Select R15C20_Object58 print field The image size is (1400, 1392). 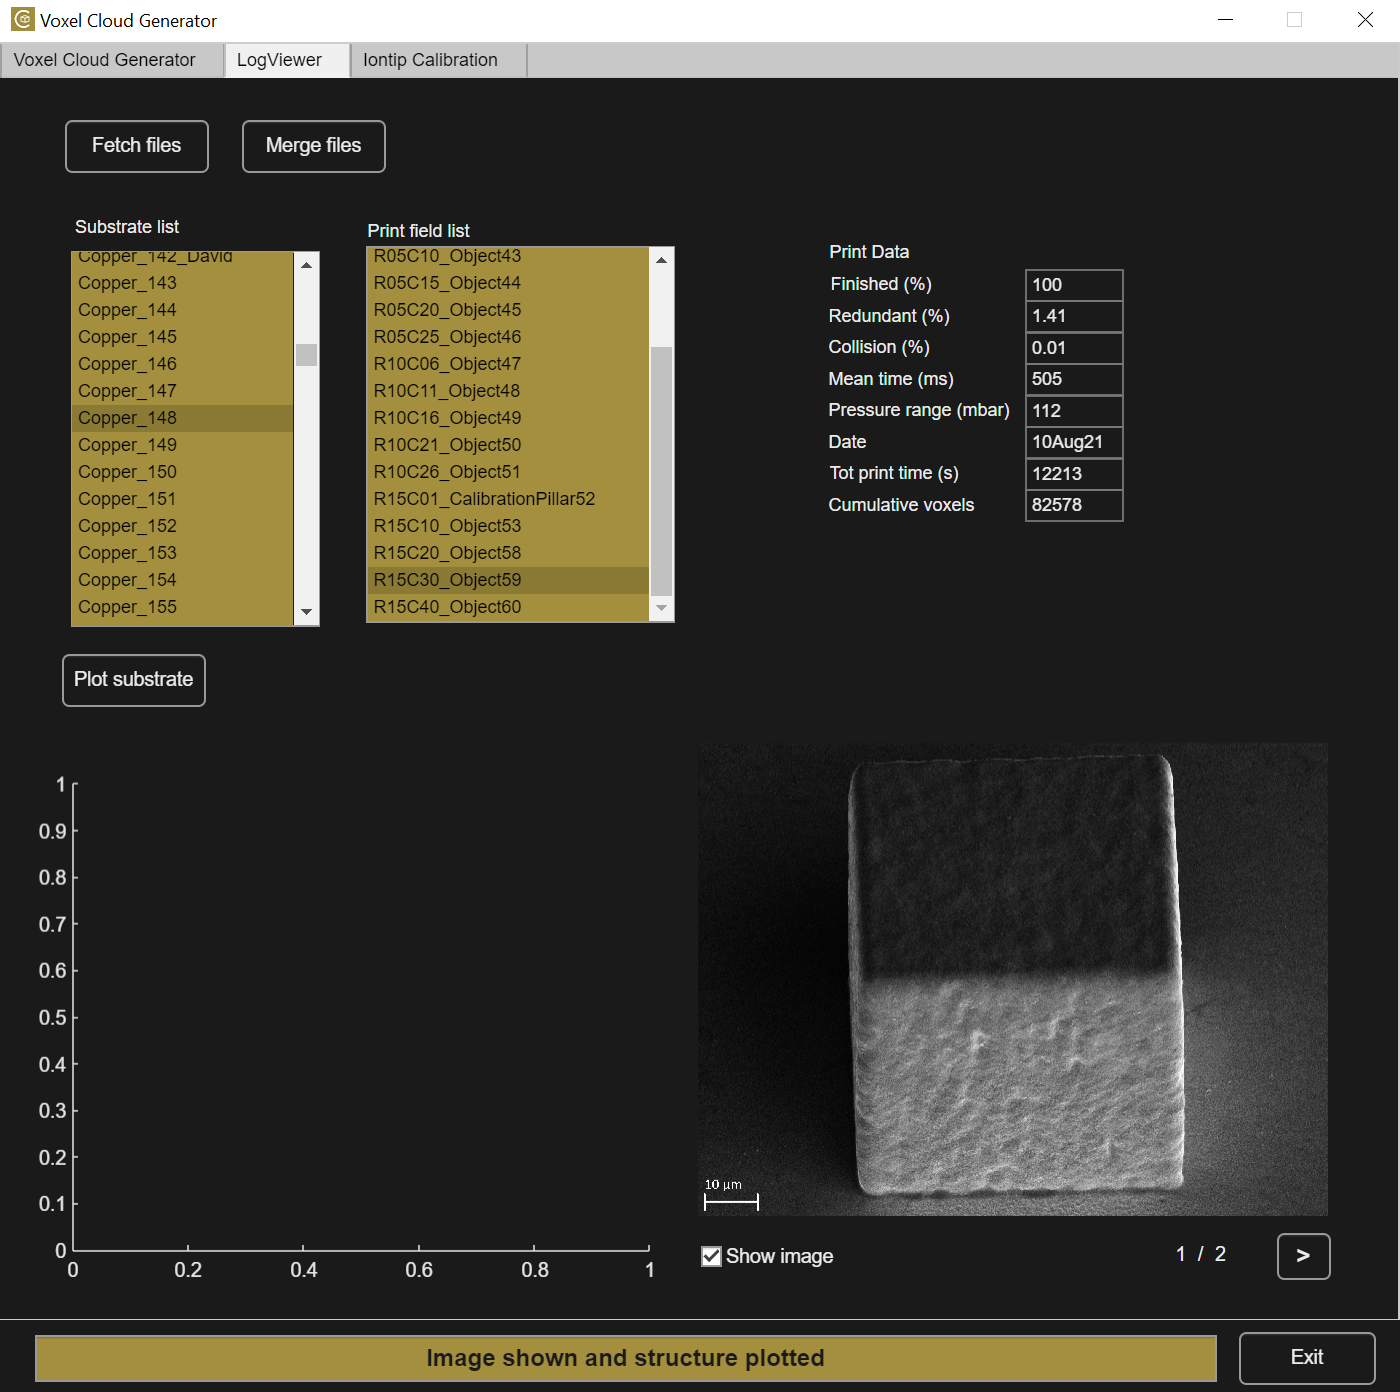pyautogui.click(x=508, y=553)
